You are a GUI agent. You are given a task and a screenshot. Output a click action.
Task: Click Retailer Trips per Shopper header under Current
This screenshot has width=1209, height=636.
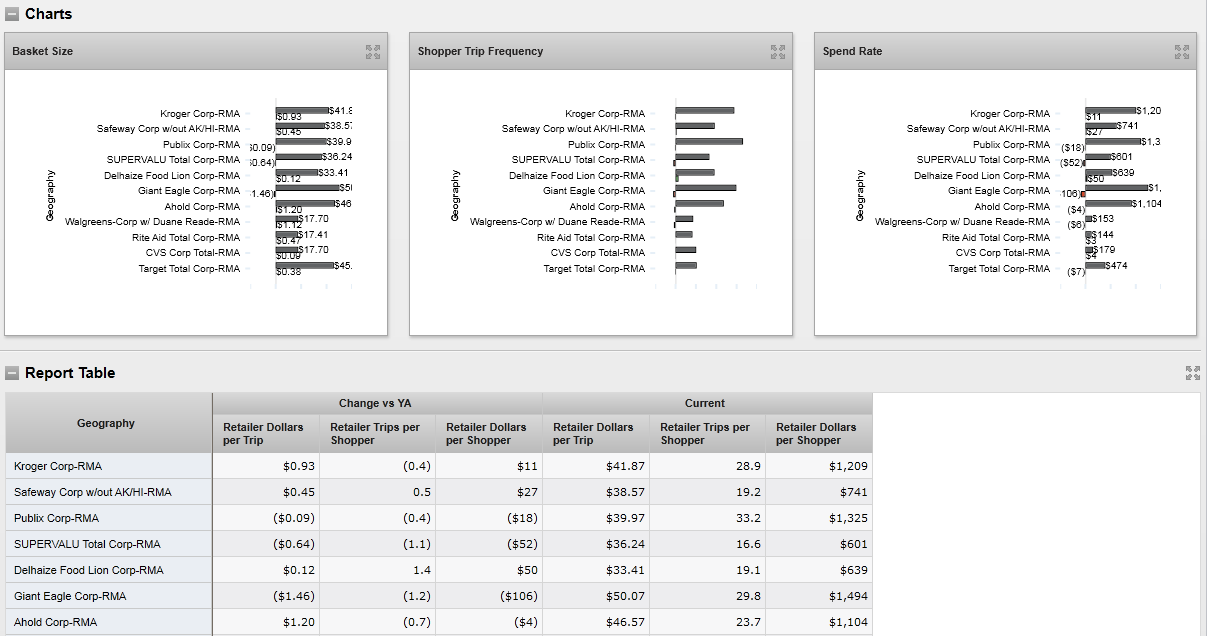[705, 433]
